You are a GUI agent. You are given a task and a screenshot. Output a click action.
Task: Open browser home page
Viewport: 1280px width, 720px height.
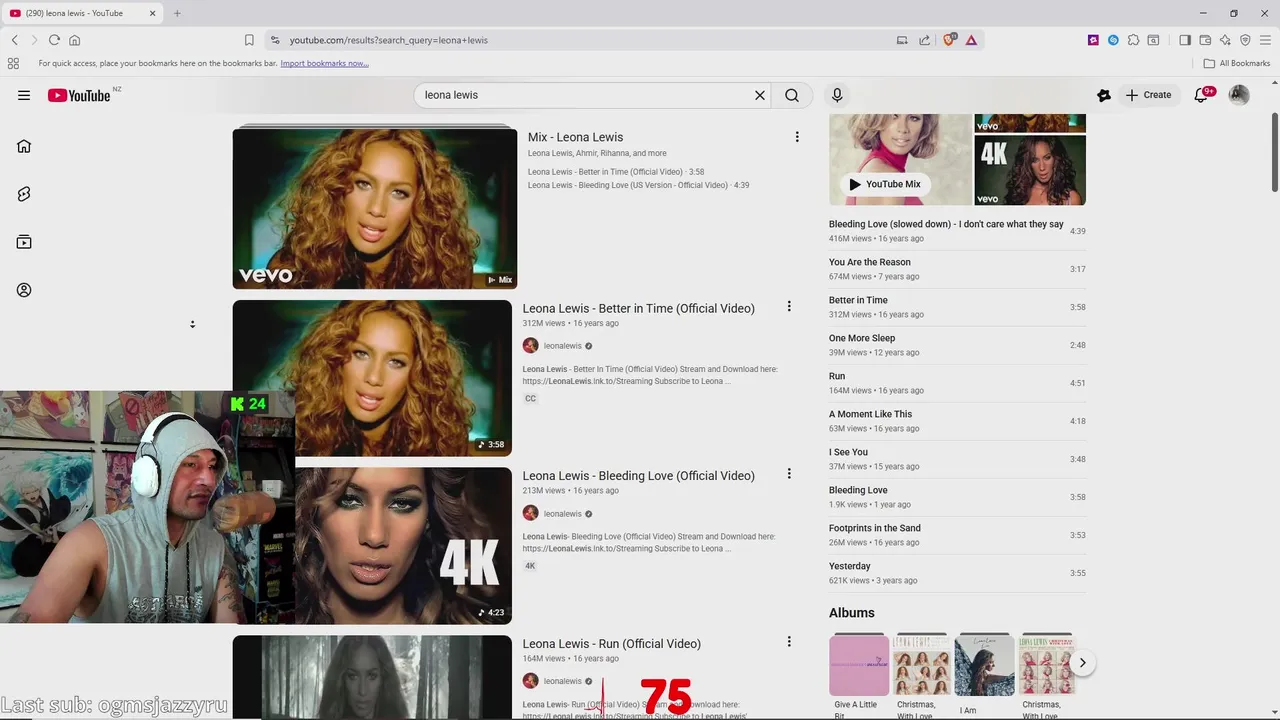click(74, 40)
